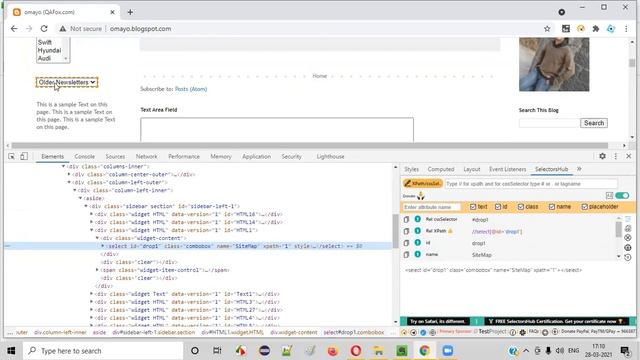Show more DevTools sidebar tabs chevron
The image size is (640, 360).
(x=579, y=169)
